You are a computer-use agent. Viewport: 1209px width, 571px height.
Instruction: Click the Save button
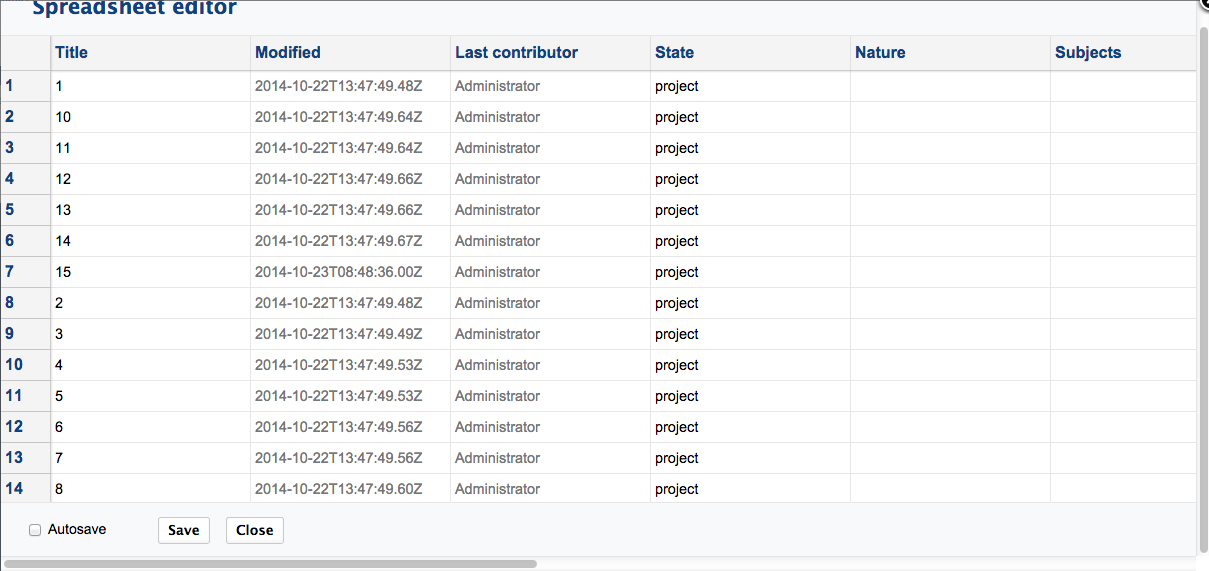(x=184, y=530)
